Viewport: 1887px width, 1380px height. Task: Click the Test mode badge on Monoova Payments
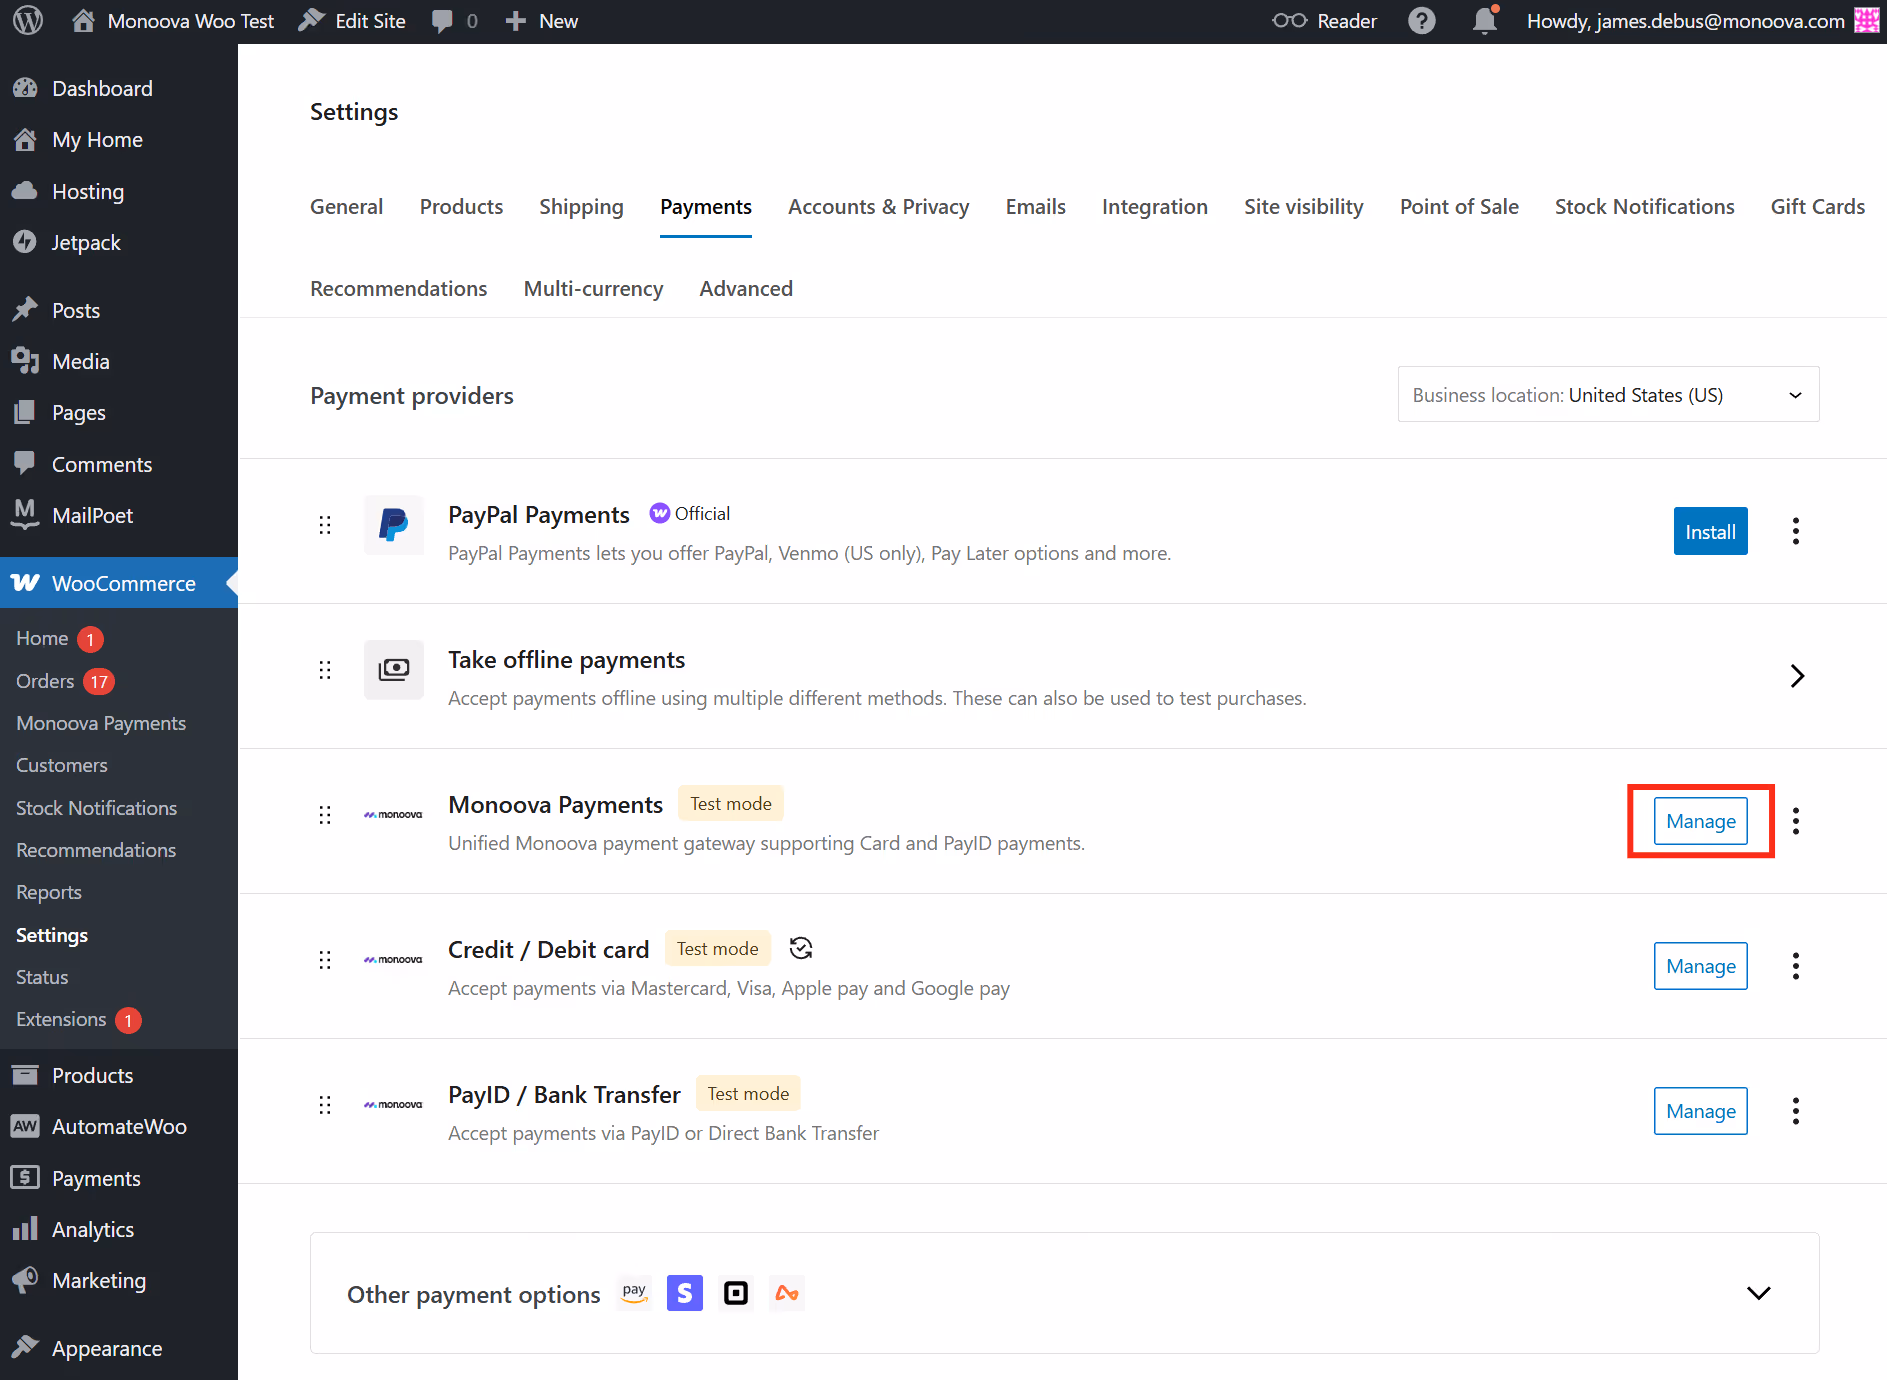[x=731, y=804]
